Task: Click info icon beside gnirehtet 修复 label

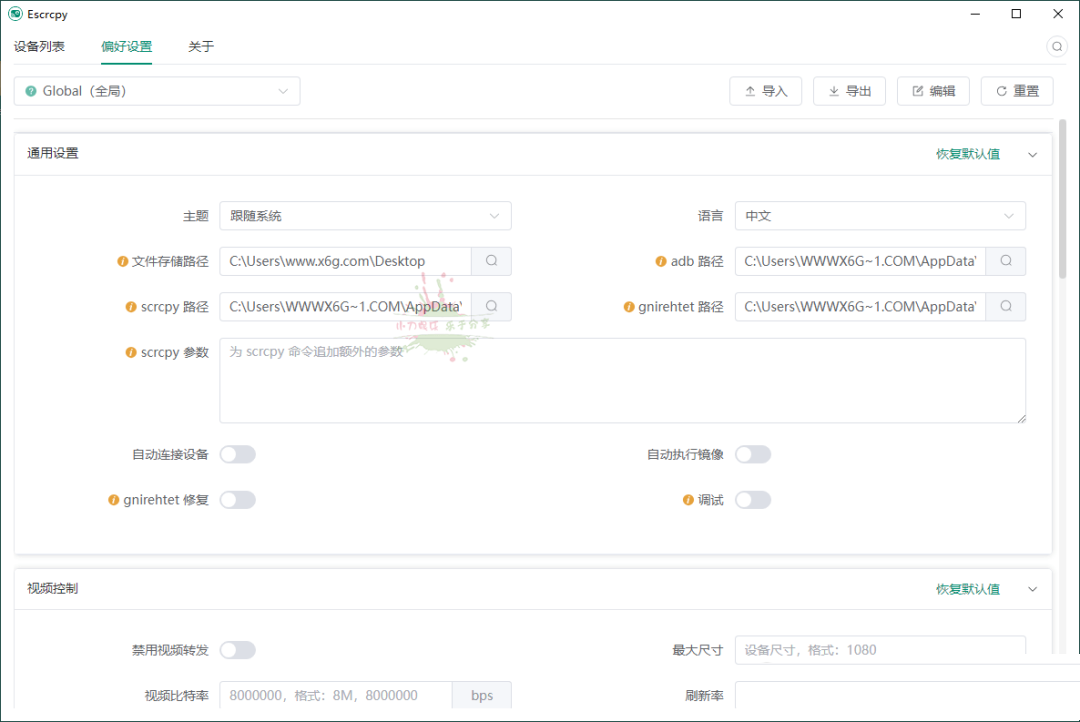Action: tap(114, 500)
